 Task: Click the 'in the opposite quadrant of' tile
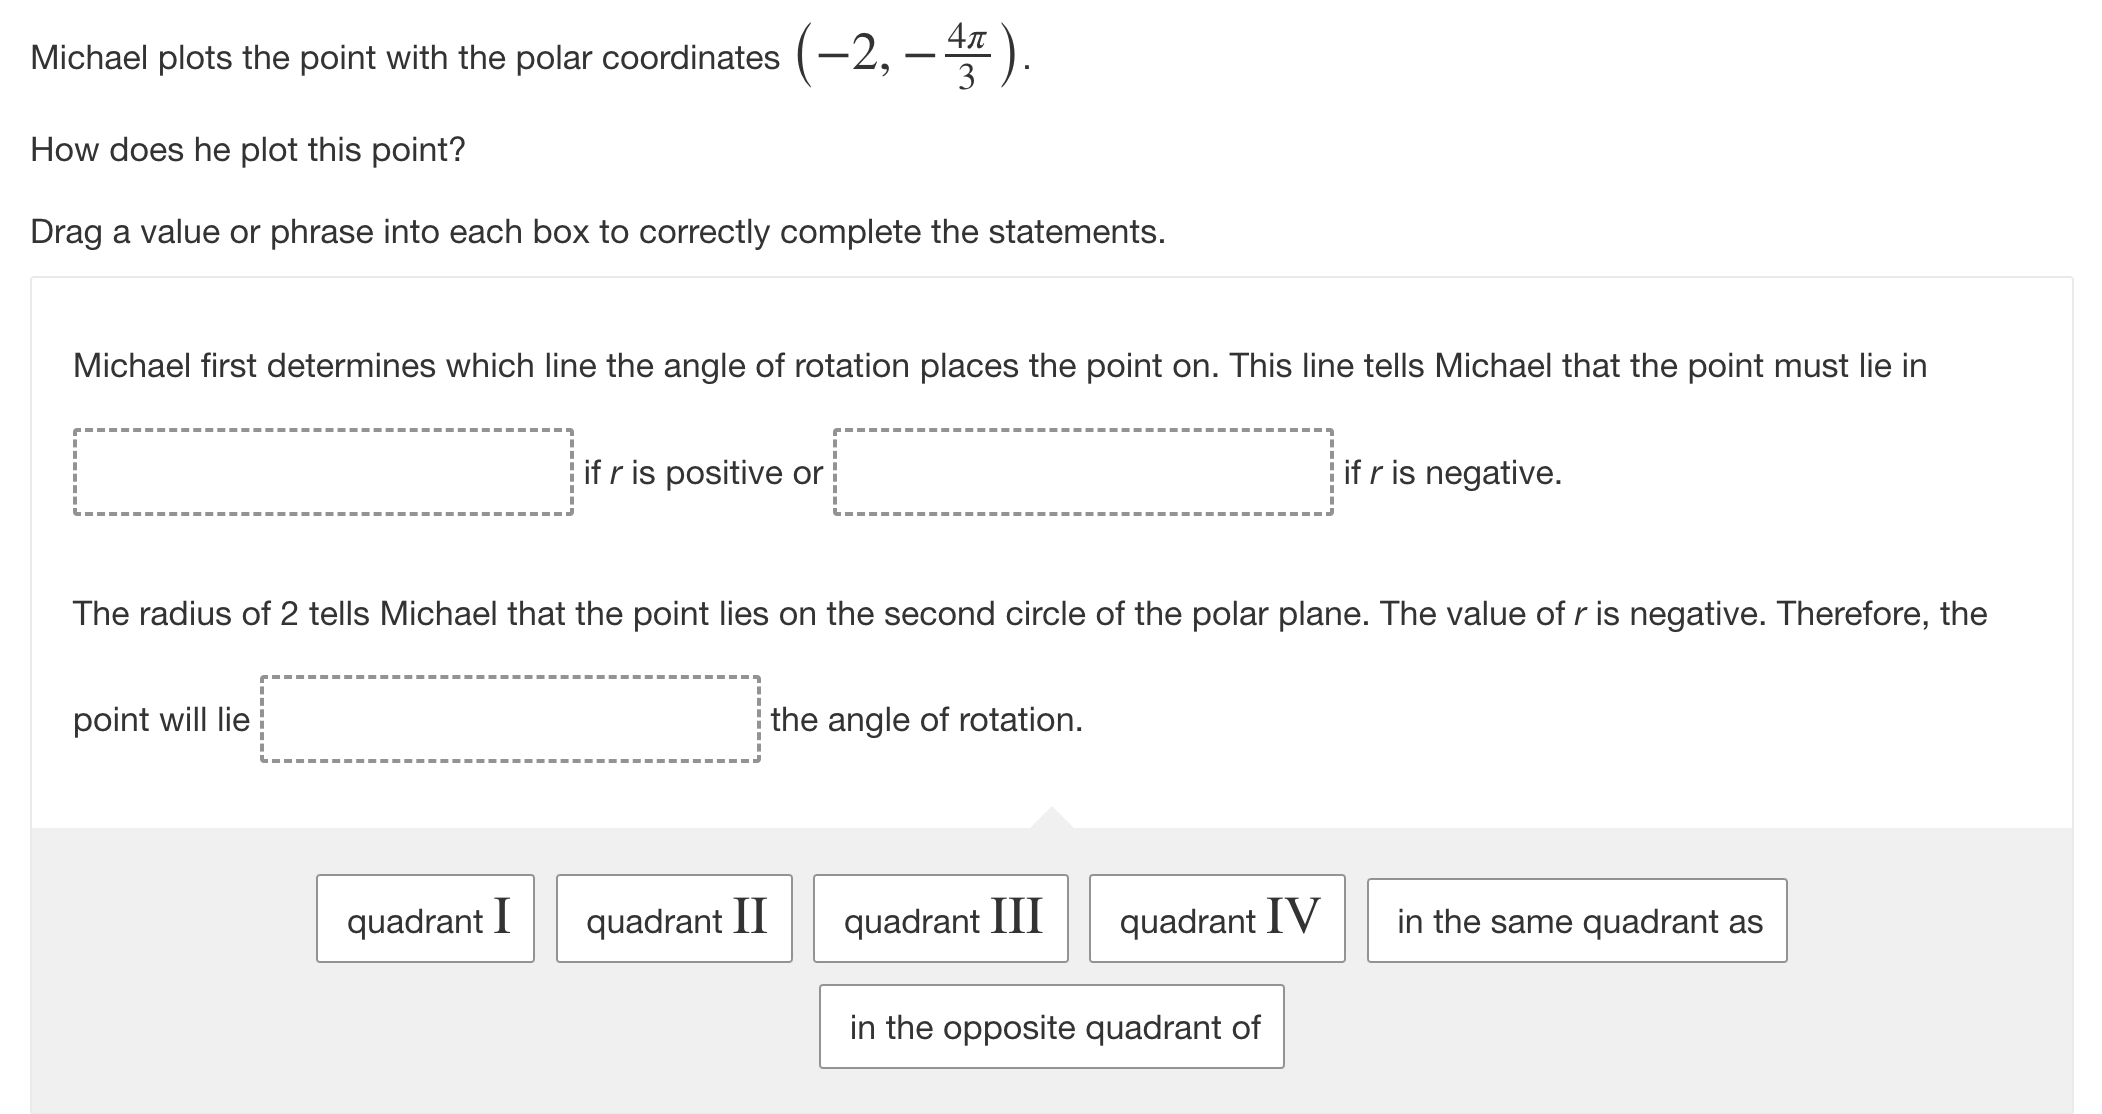pos(1051,1026)
